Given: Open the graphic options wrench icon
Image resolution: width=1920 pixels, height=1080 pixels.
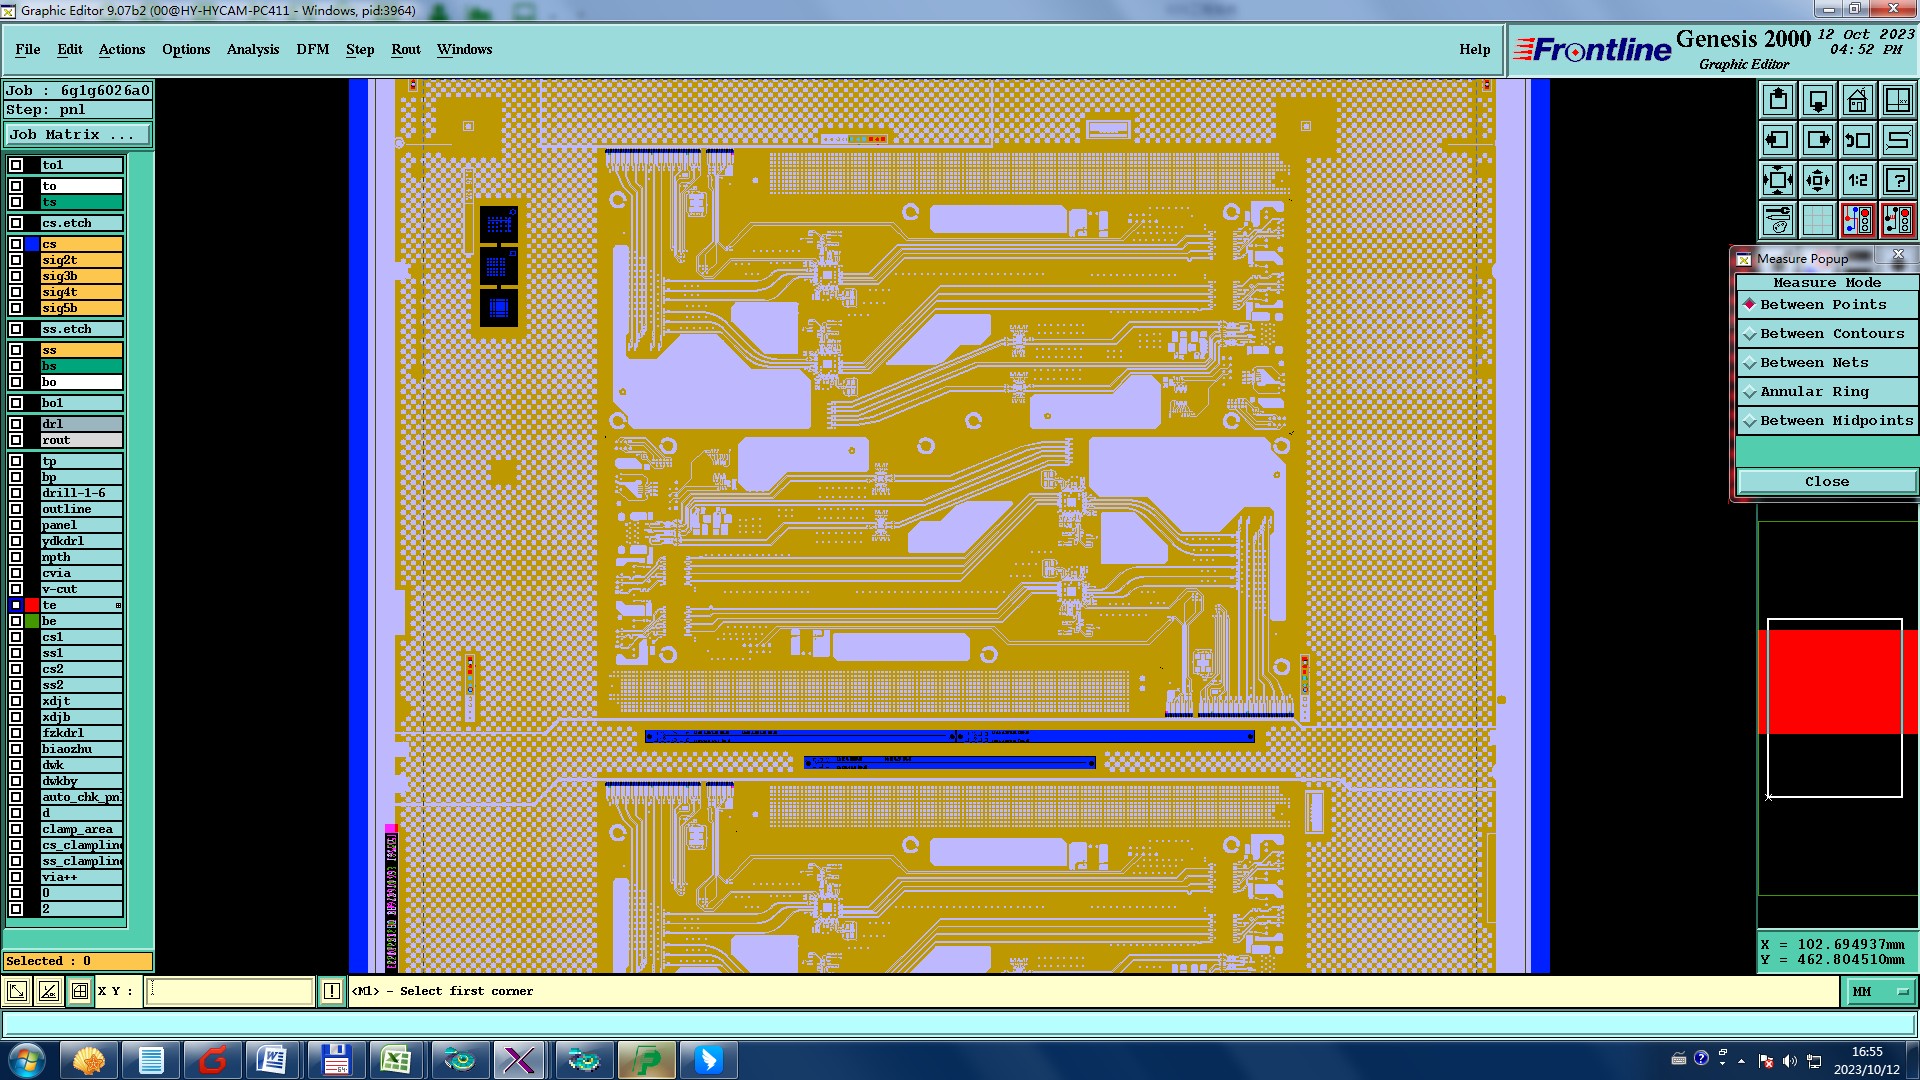Looking at the screenshot, I should pos(1778,220).
